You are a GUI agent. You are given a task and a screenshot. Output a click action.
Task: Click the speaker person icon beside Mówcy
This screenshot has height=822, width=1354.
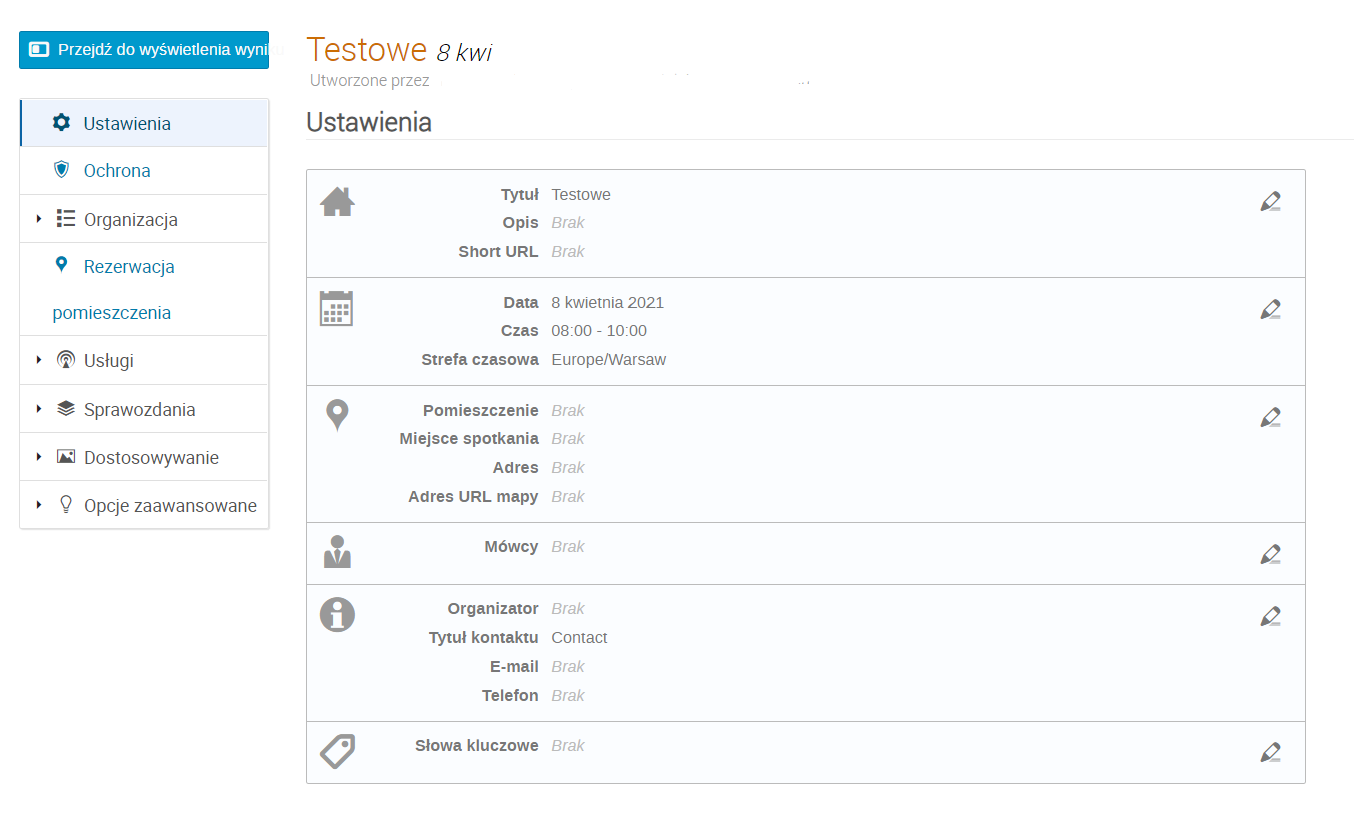point(337,552)
